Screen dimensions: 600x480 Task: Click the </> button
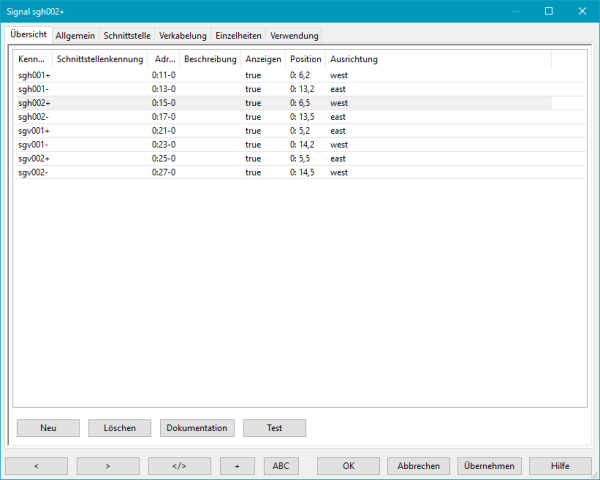tap(179, 466)
